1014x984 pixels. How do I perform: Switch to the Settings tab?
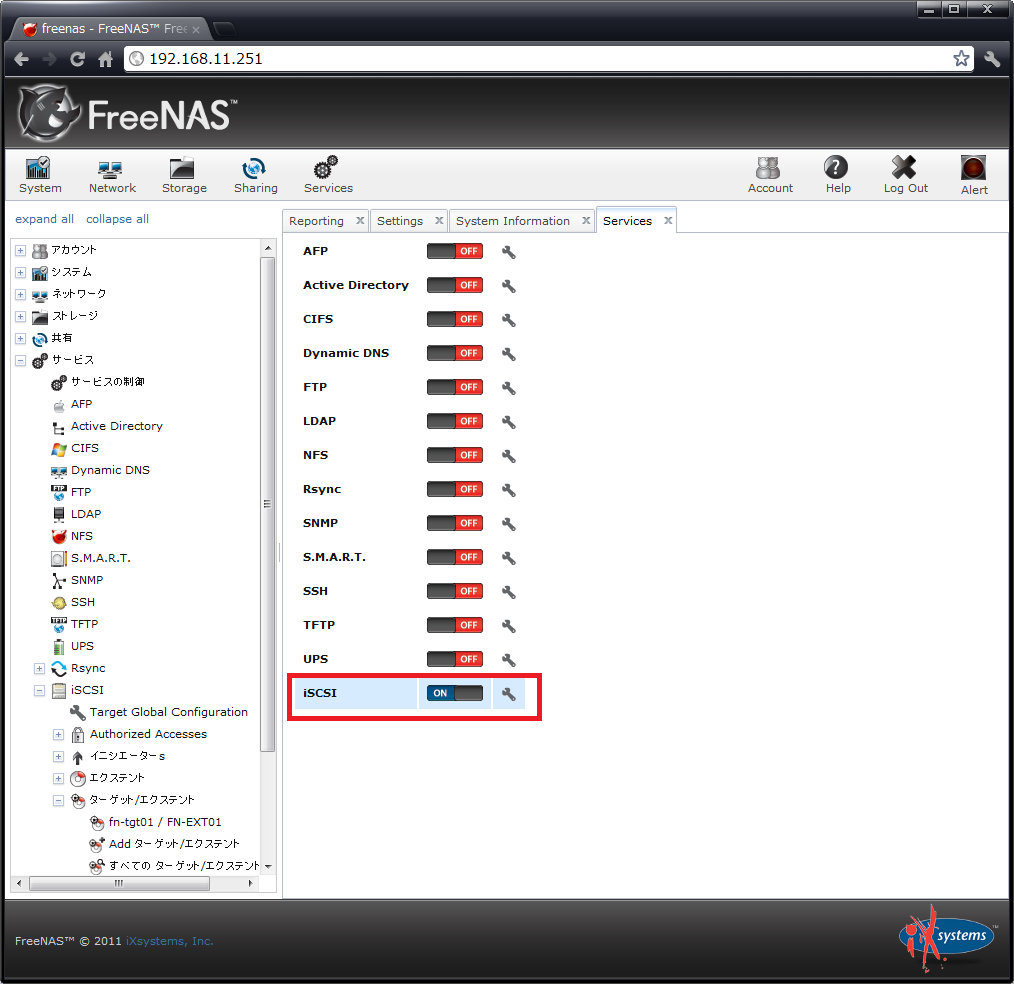(x=400, y=221)
